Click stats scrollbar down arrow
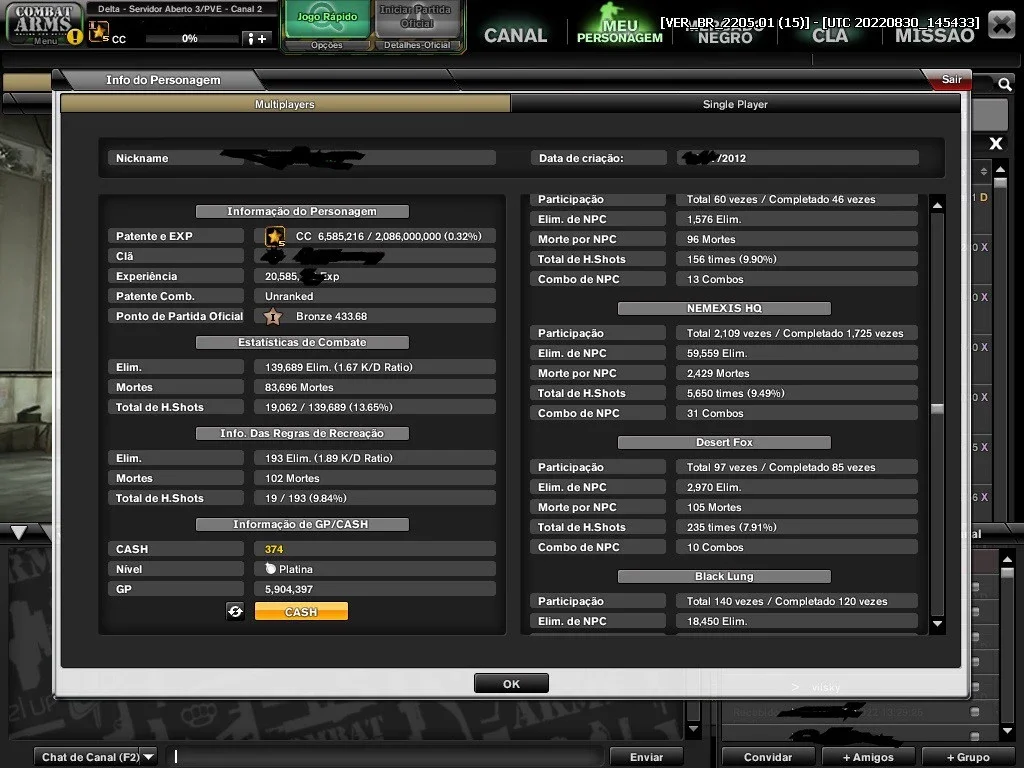The image size is (1024, 768). 937,624
